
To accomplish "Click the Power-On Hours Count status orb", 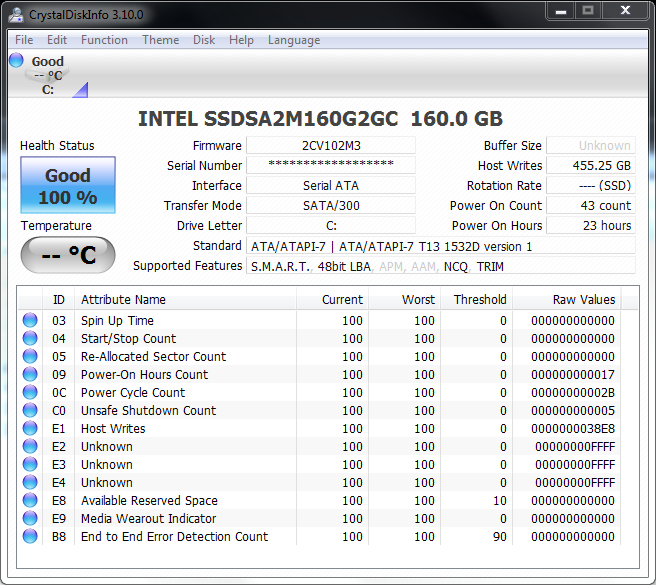I will point(30,374).
